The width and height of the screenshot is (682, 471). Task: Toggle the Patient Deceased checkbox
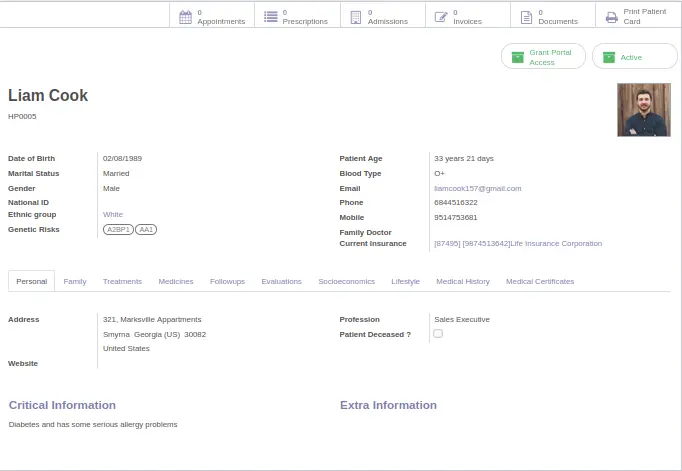point(438,334)
